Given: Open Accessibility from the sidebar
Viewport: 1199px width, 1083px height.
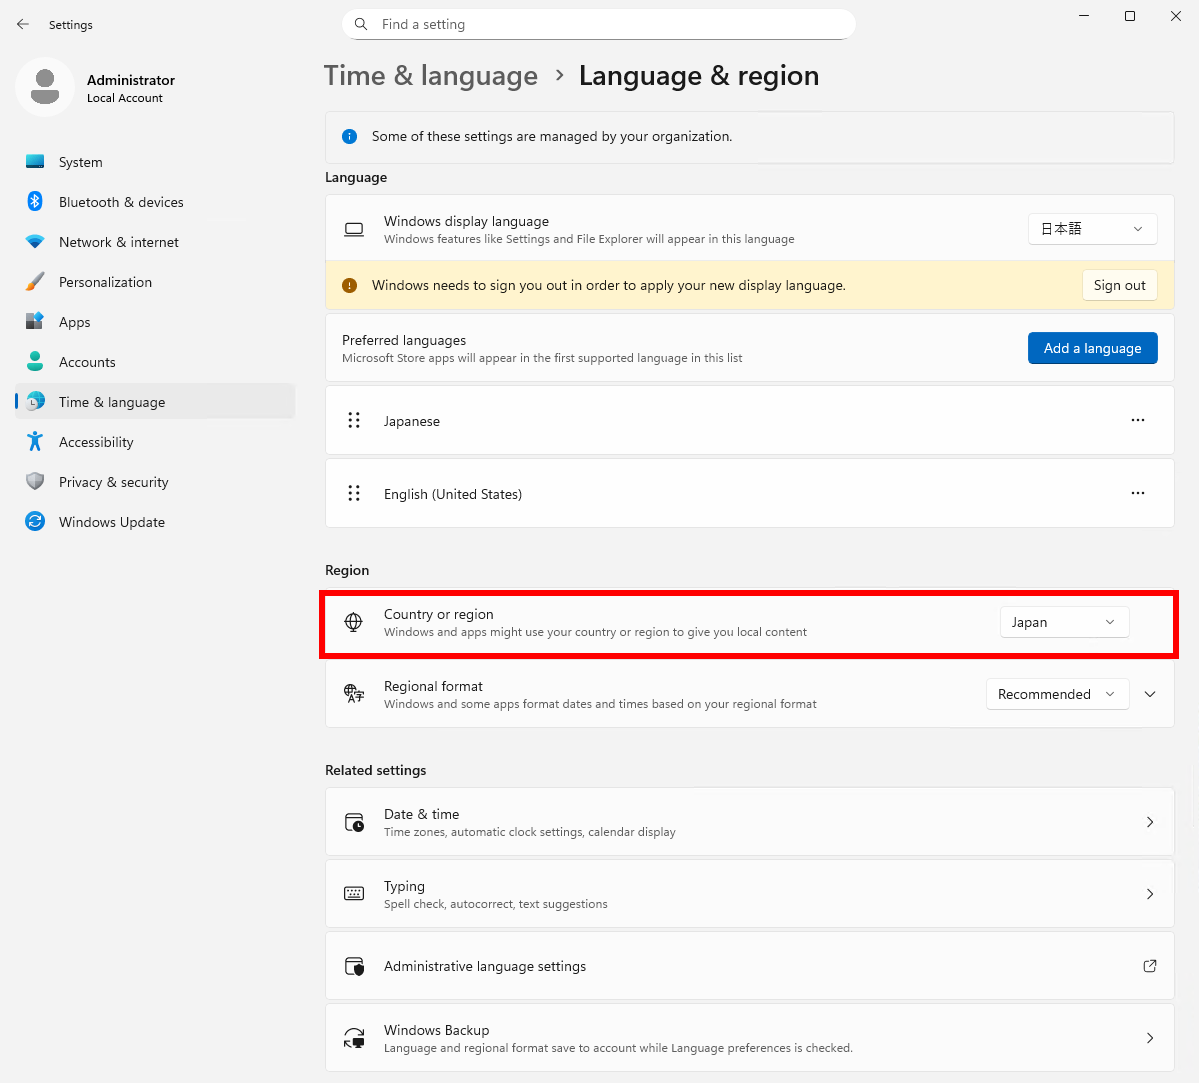Looking at the screenshot, I should (x=155, y=441).
